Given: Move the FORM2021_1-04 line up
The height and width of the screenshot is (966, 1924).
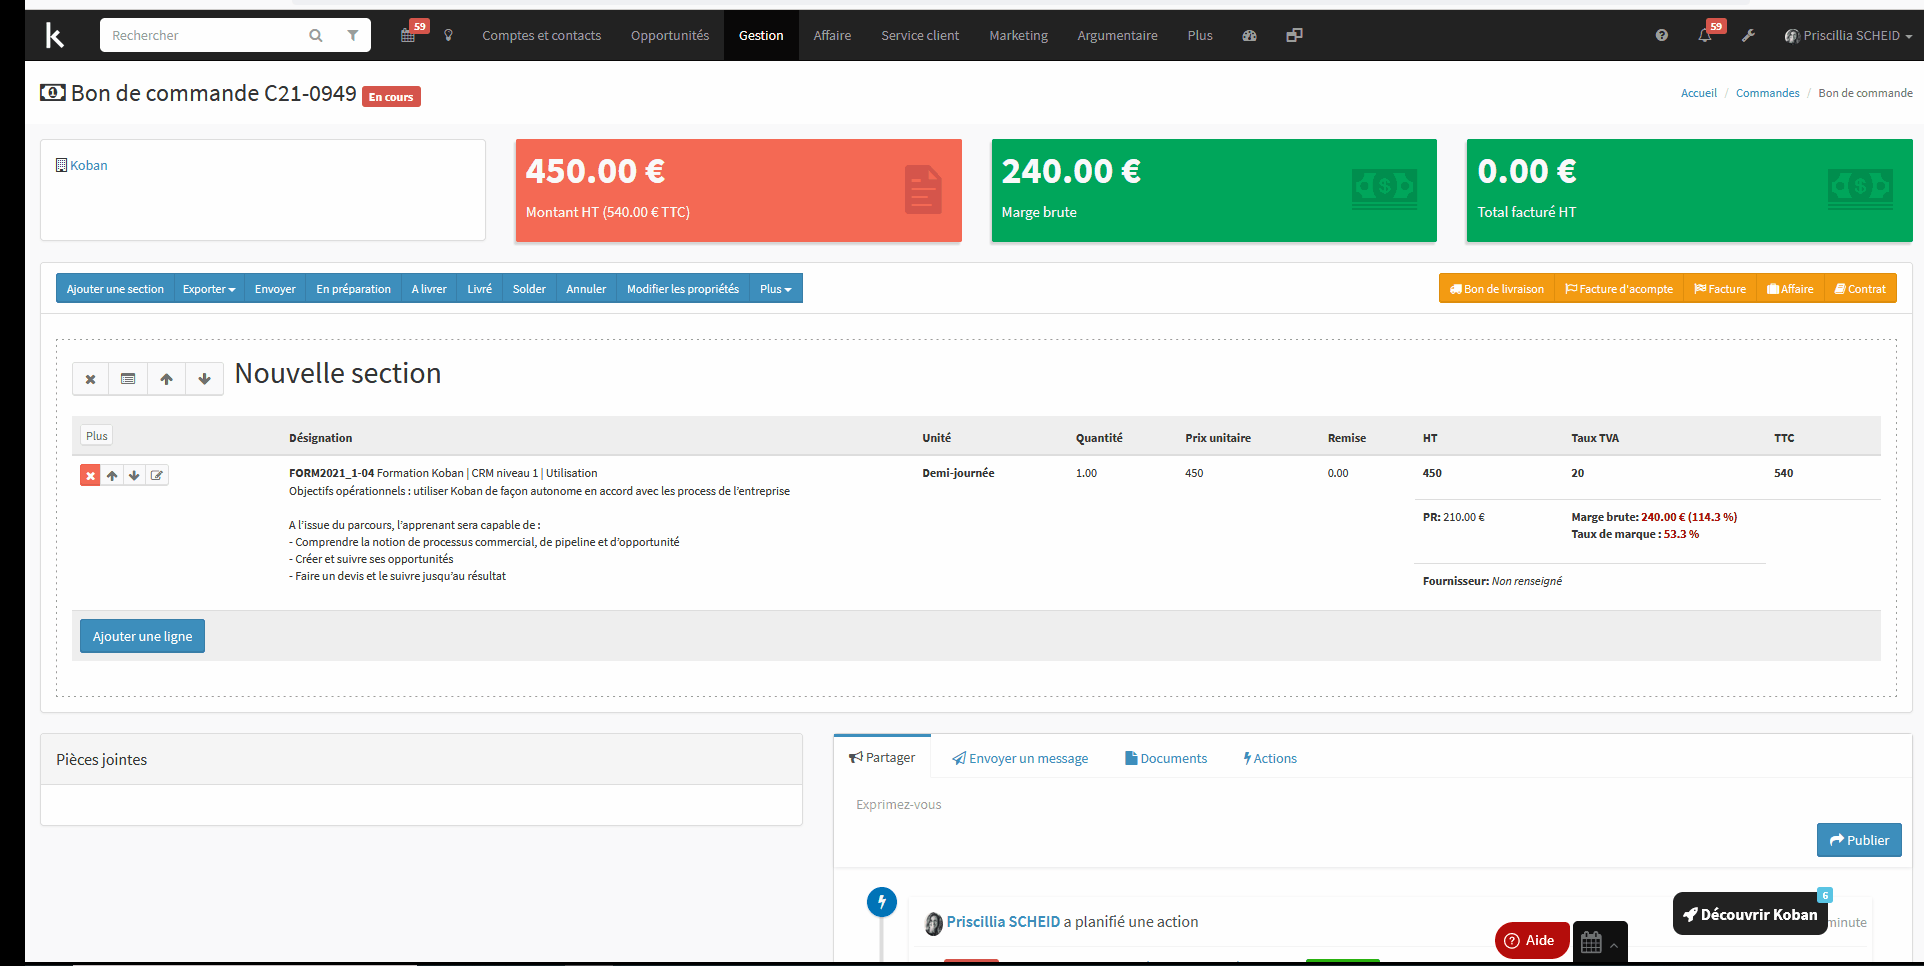Looking at the screenshot, I should click(x=112, y=475).
